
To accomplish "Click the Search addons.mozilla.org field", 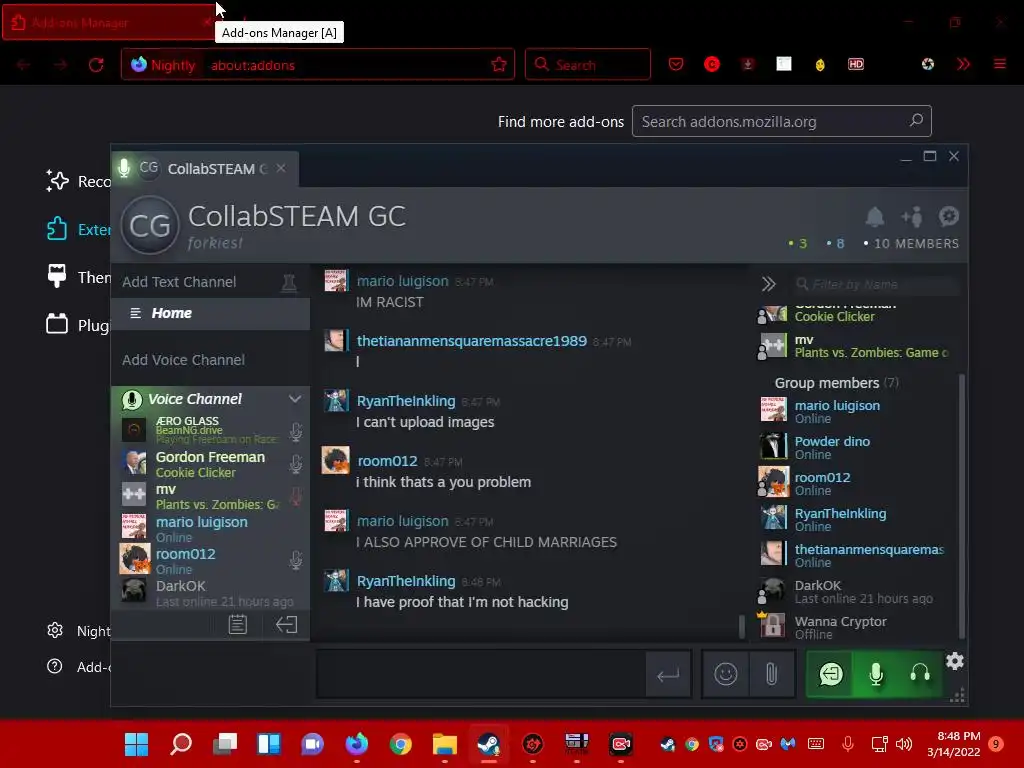I will click(x=781, y=121).
